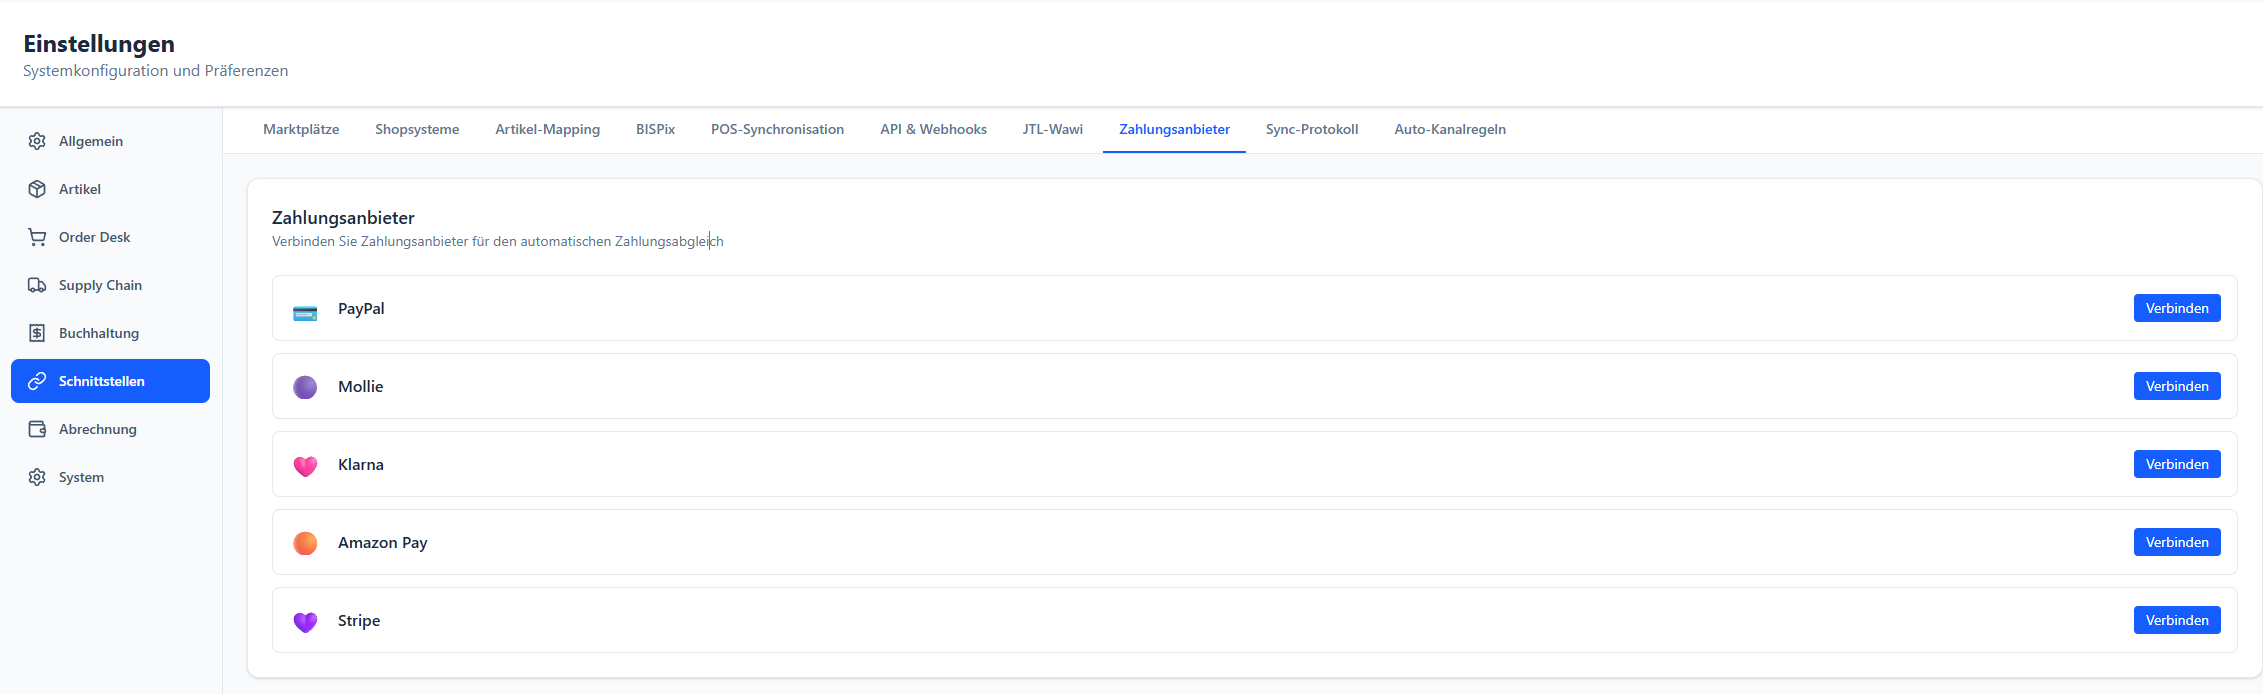
Task: Click the Mollie provider name
Action: tap(361, 387)
